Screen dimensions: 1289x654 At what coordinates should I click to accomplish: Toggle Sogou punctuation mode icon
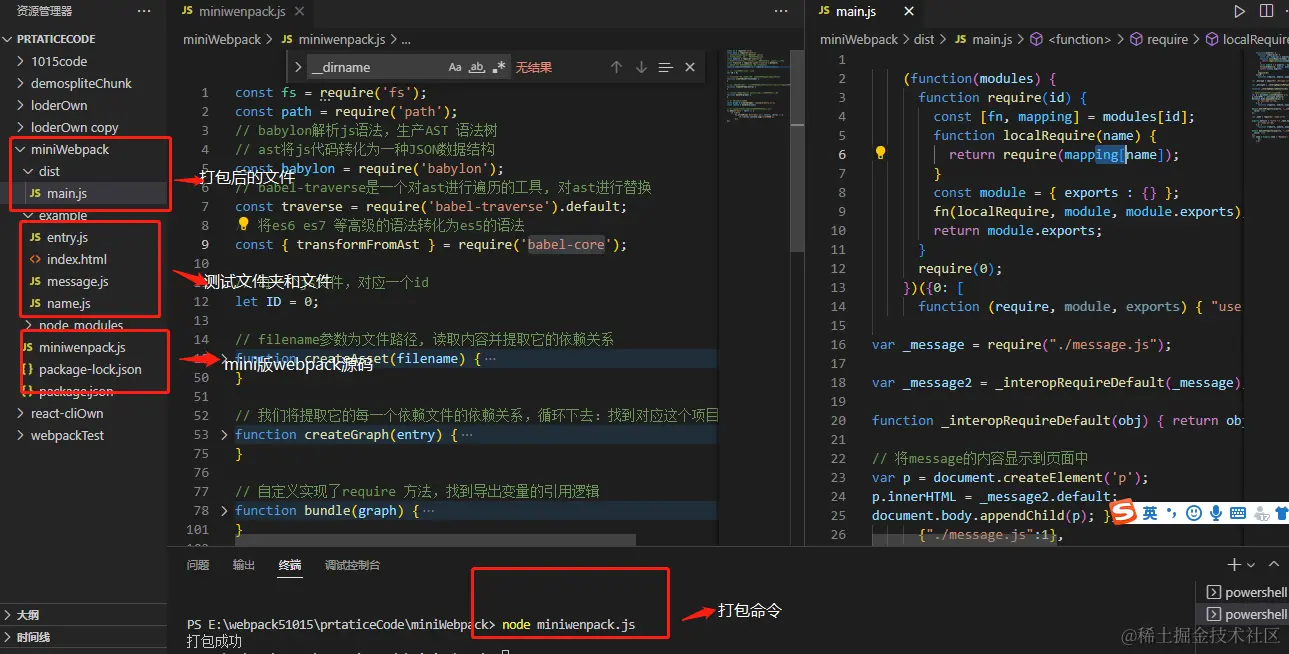(x=1172, y=513)
